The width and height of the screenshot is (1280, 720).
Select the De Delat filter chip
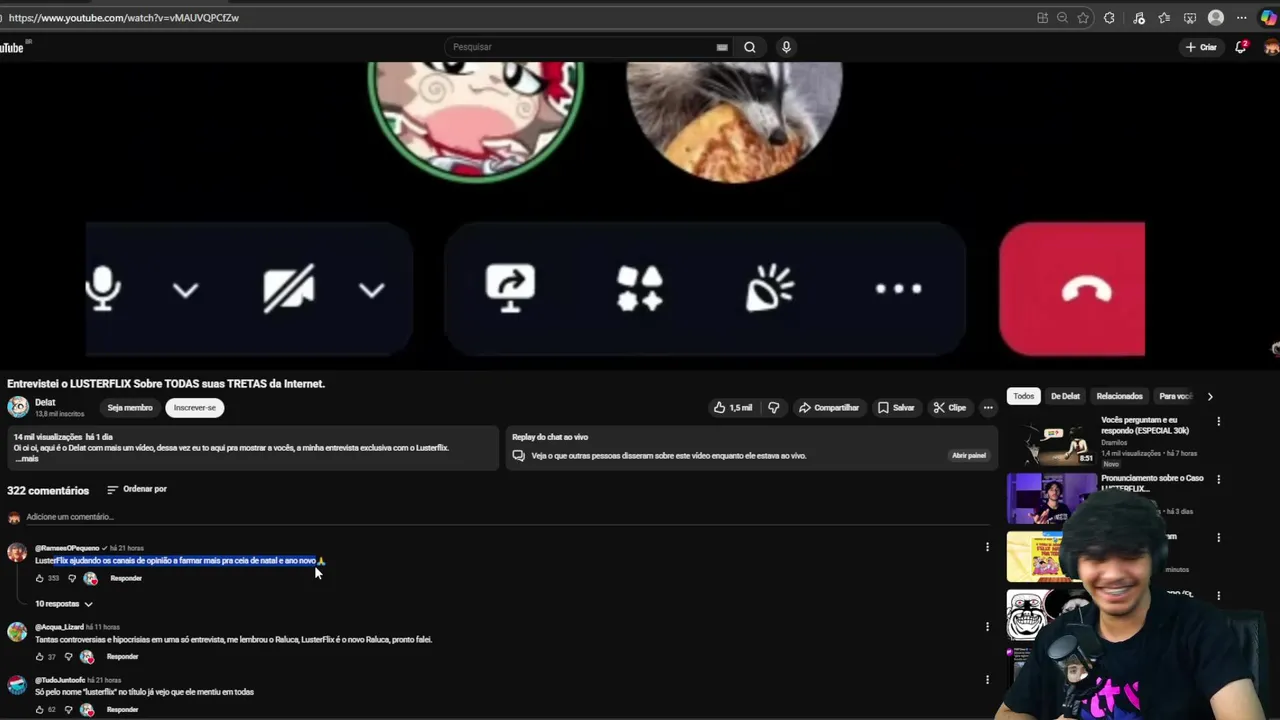pos(1065,397)
